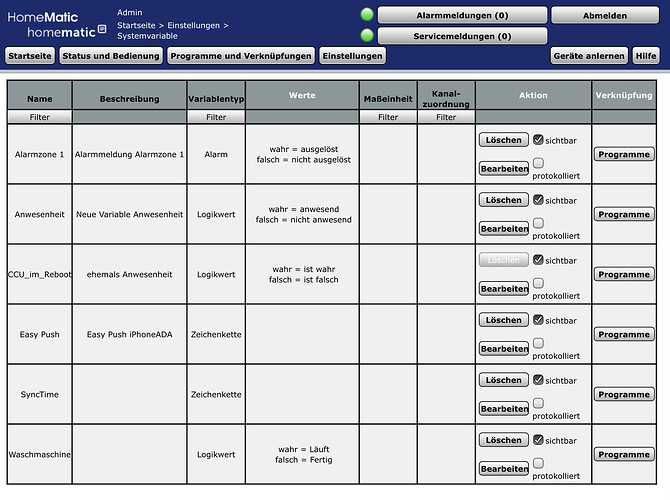Go to Startseite in navigation bar
This screenshot has height=500, width=670.
click(x=29, y=56)
